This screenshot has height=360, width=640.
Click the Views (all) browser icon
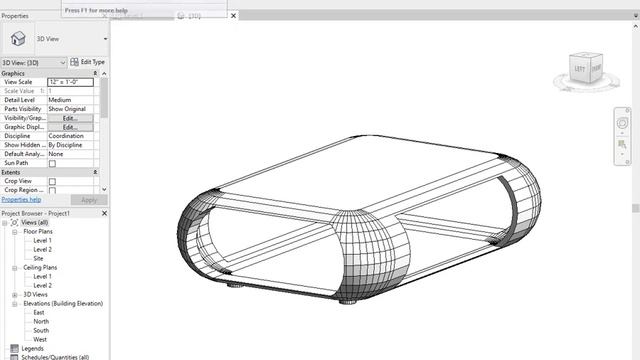point(14,222)
